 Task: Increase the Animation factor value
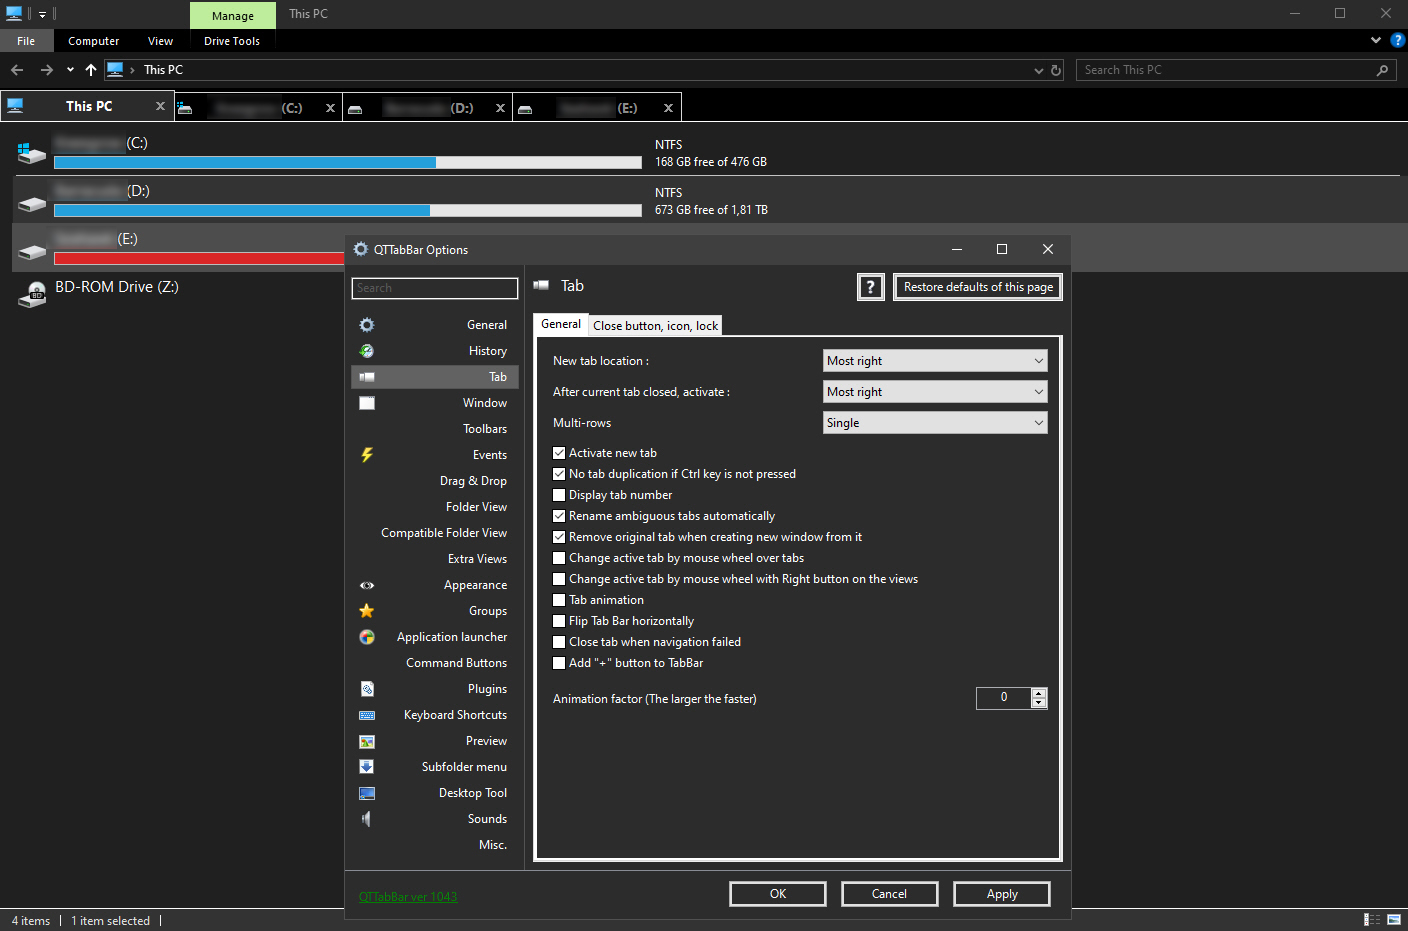pyautogui.click(x=1039, y=693)
